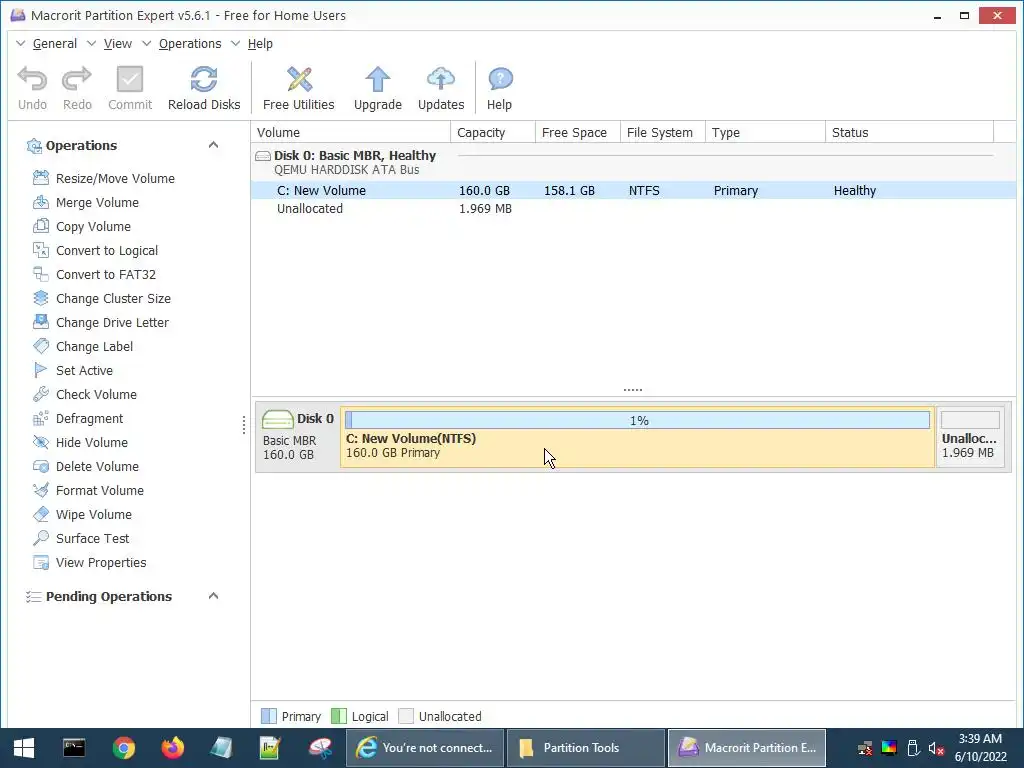Select Unallocated 1.969 MB list row
The height and width of the screenshot is (768, 1024).
(x=633, y=209)
